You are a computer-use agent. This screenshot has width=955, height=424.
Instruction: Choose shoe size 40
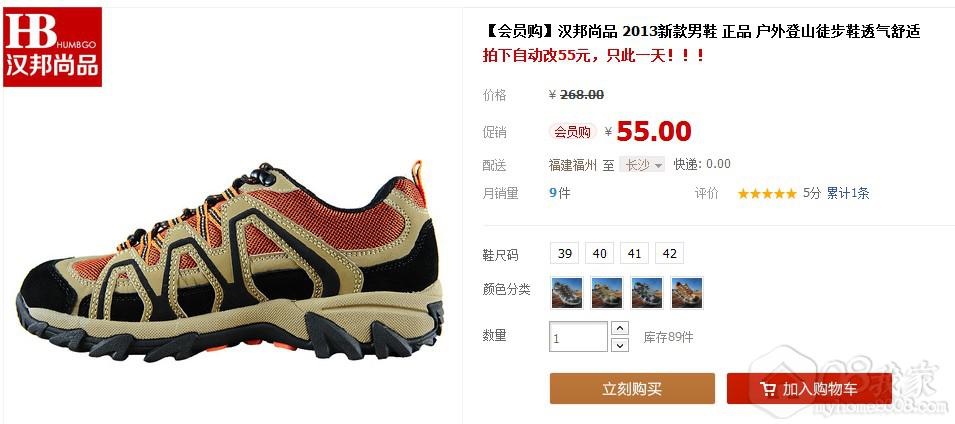[599, 253]
